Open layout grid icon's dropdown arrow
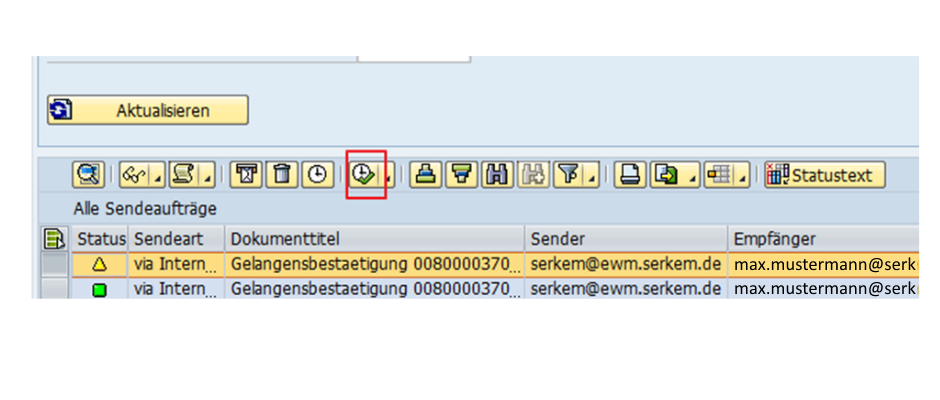Viewport: 940px width, 400px height. (743, 179)
